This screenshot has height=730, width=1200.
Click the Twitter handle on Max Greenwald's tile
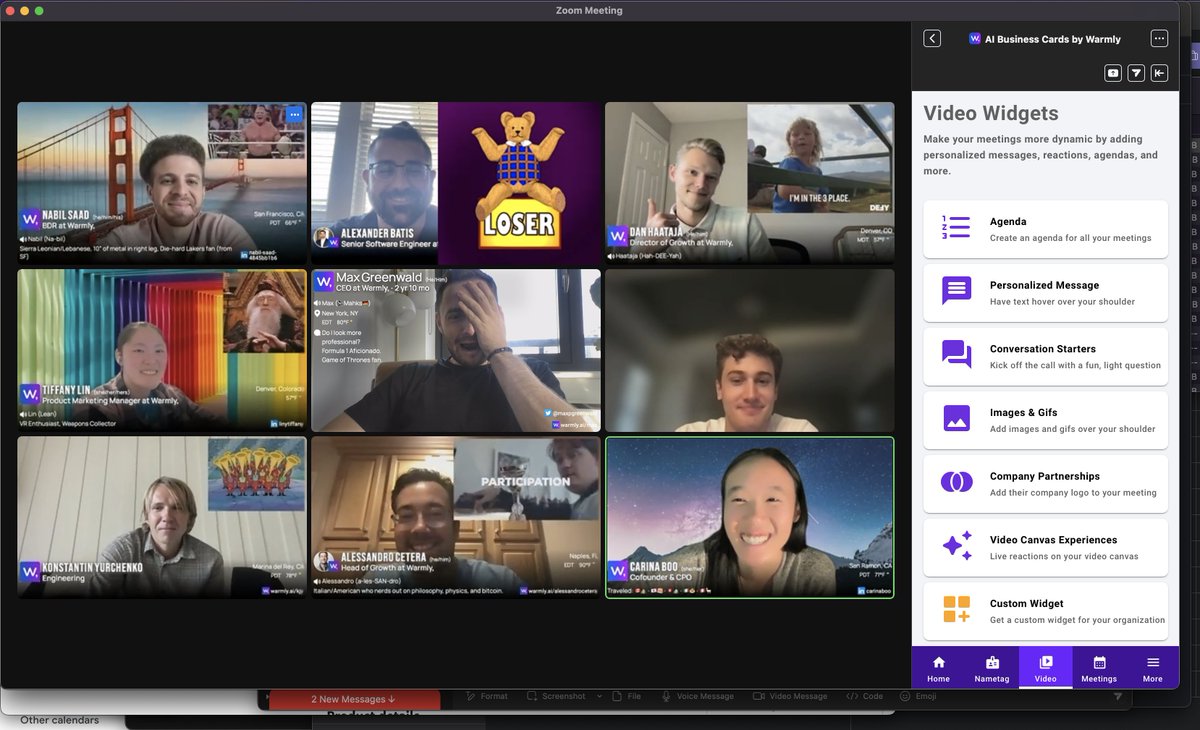click(x=570, y=413)
